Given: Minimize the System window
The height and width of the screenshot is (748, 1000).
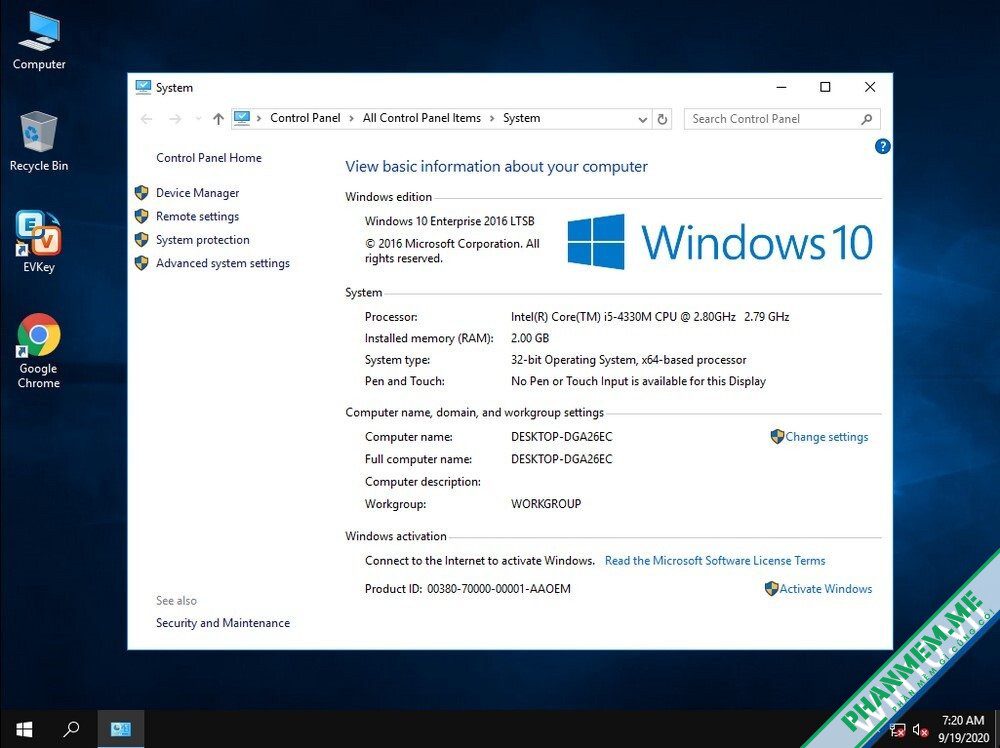Looking at the screenshot, I should pyautogui.click(x=781, y=87).
